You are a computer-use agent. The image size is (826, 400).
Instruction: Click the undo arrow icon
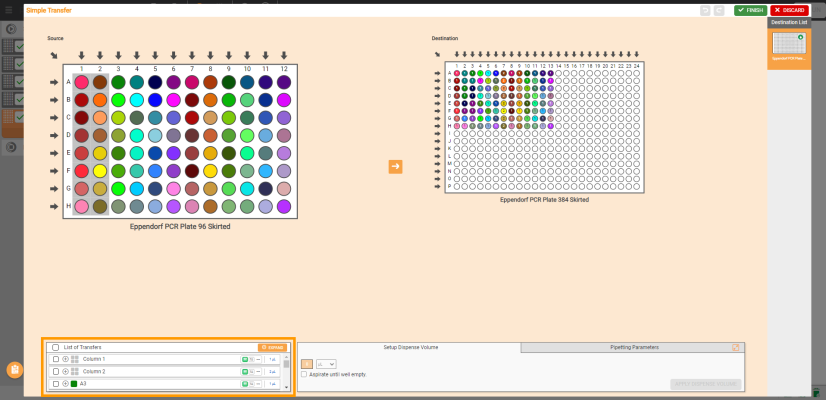(706, 10)
